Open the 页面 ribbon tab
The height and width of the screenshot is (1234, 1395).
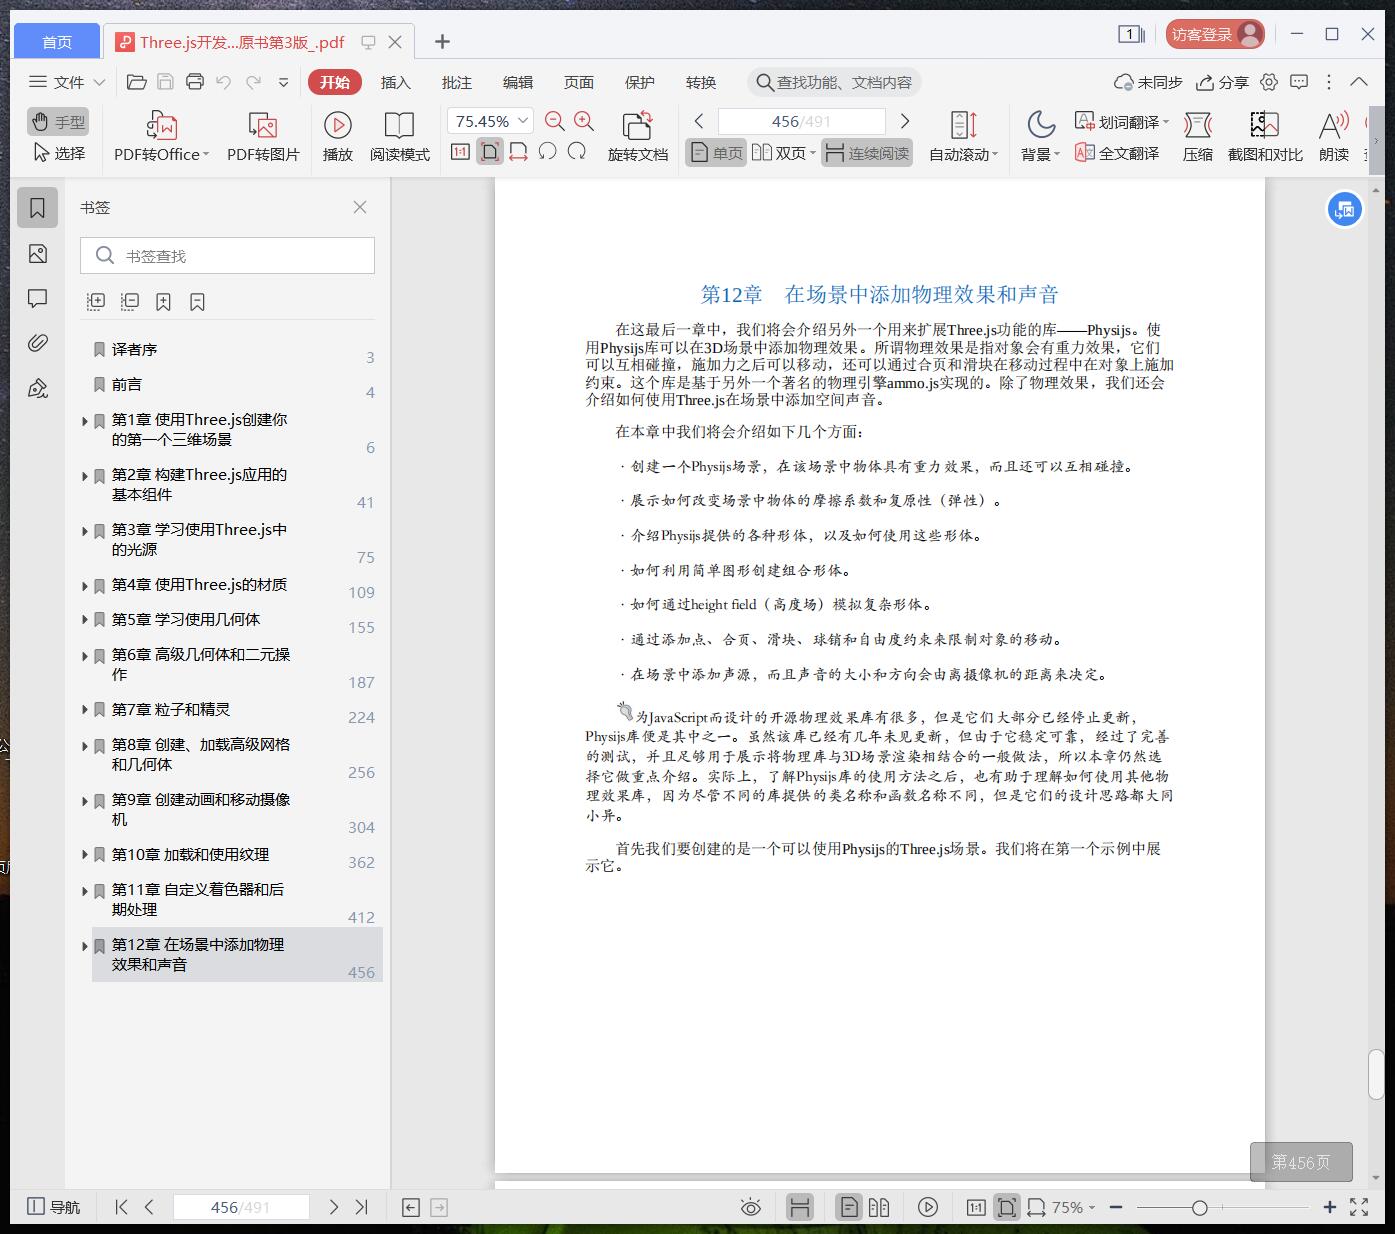tap(579, 82)
